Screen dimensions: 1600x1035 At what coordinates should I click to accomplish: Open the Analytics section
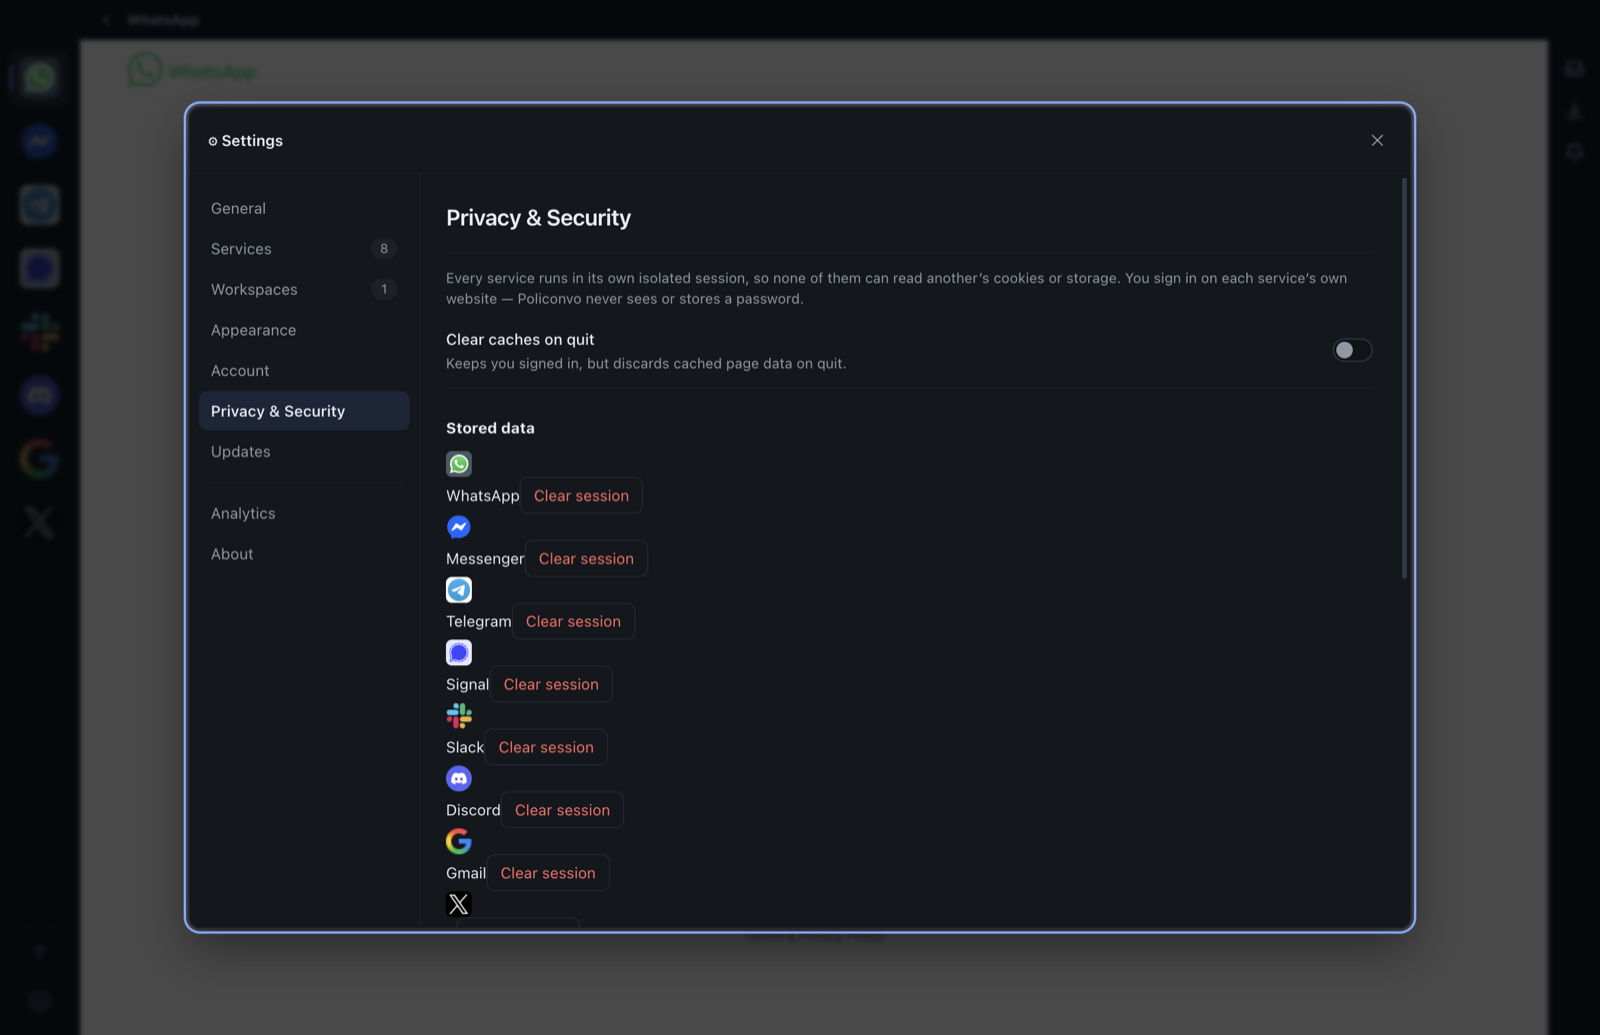coord(304,513)
